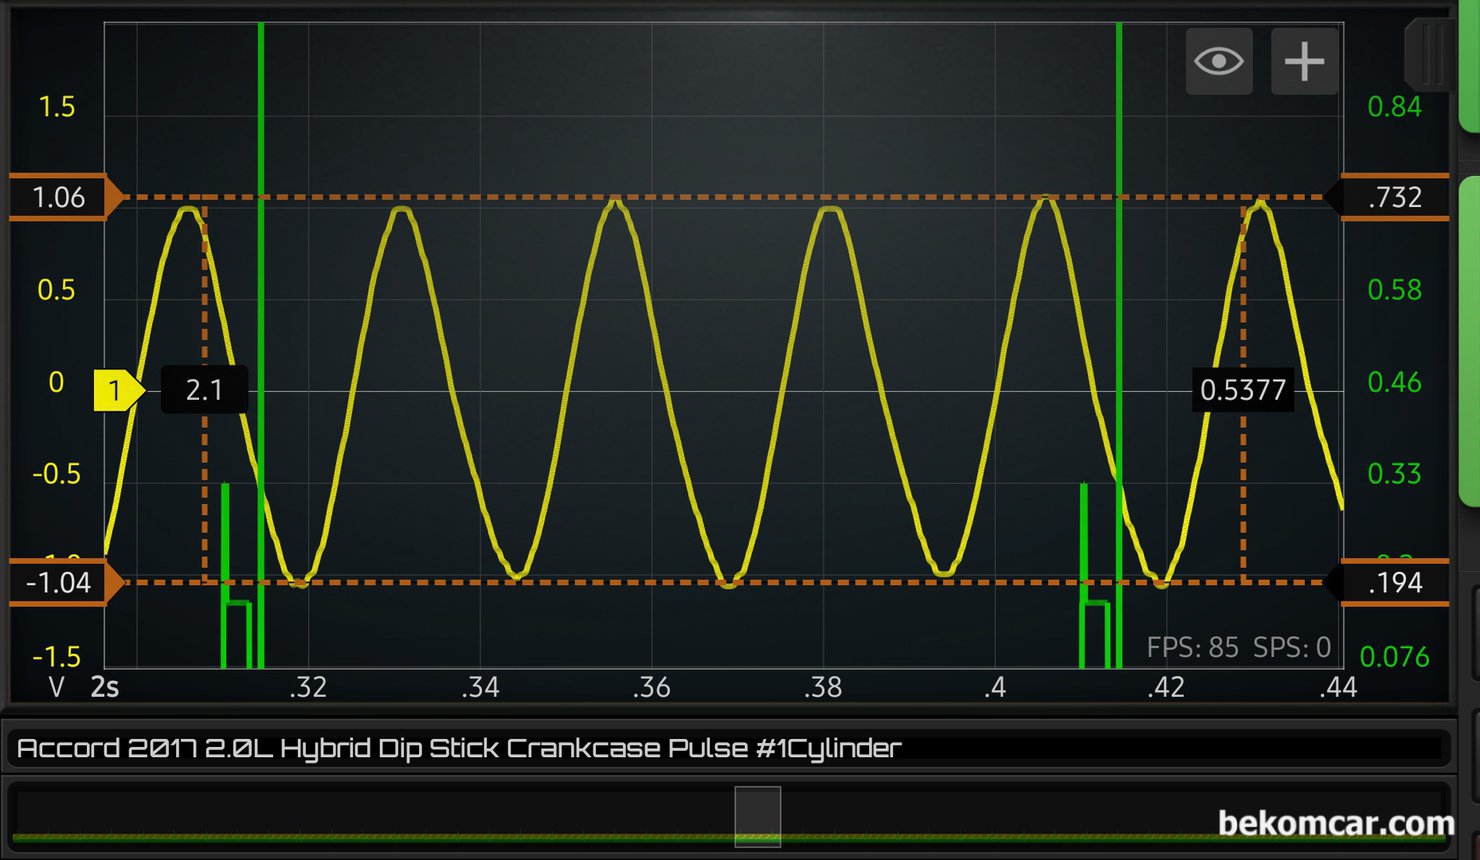Screen dimensions: 1480x860
Task: Click the -1.04 lower cursor handle
Action: [62, 582]
